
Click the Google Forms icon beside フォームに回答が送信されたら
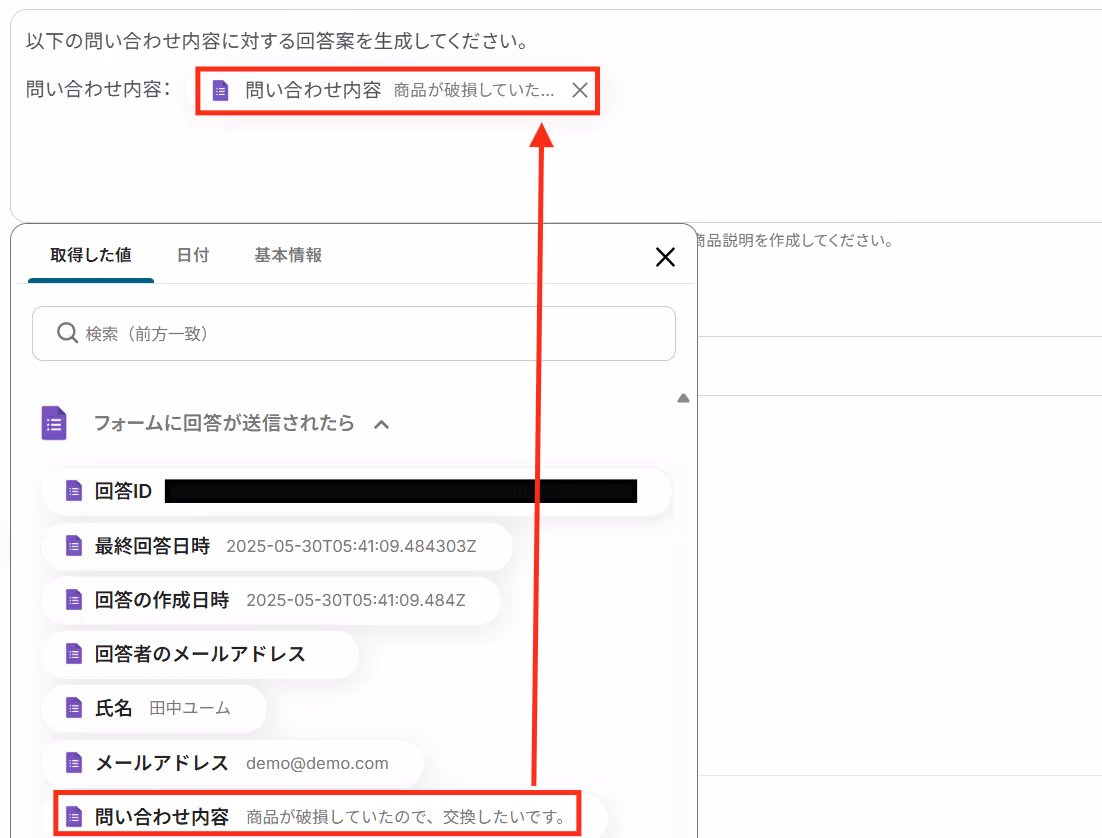coord(54,423)
